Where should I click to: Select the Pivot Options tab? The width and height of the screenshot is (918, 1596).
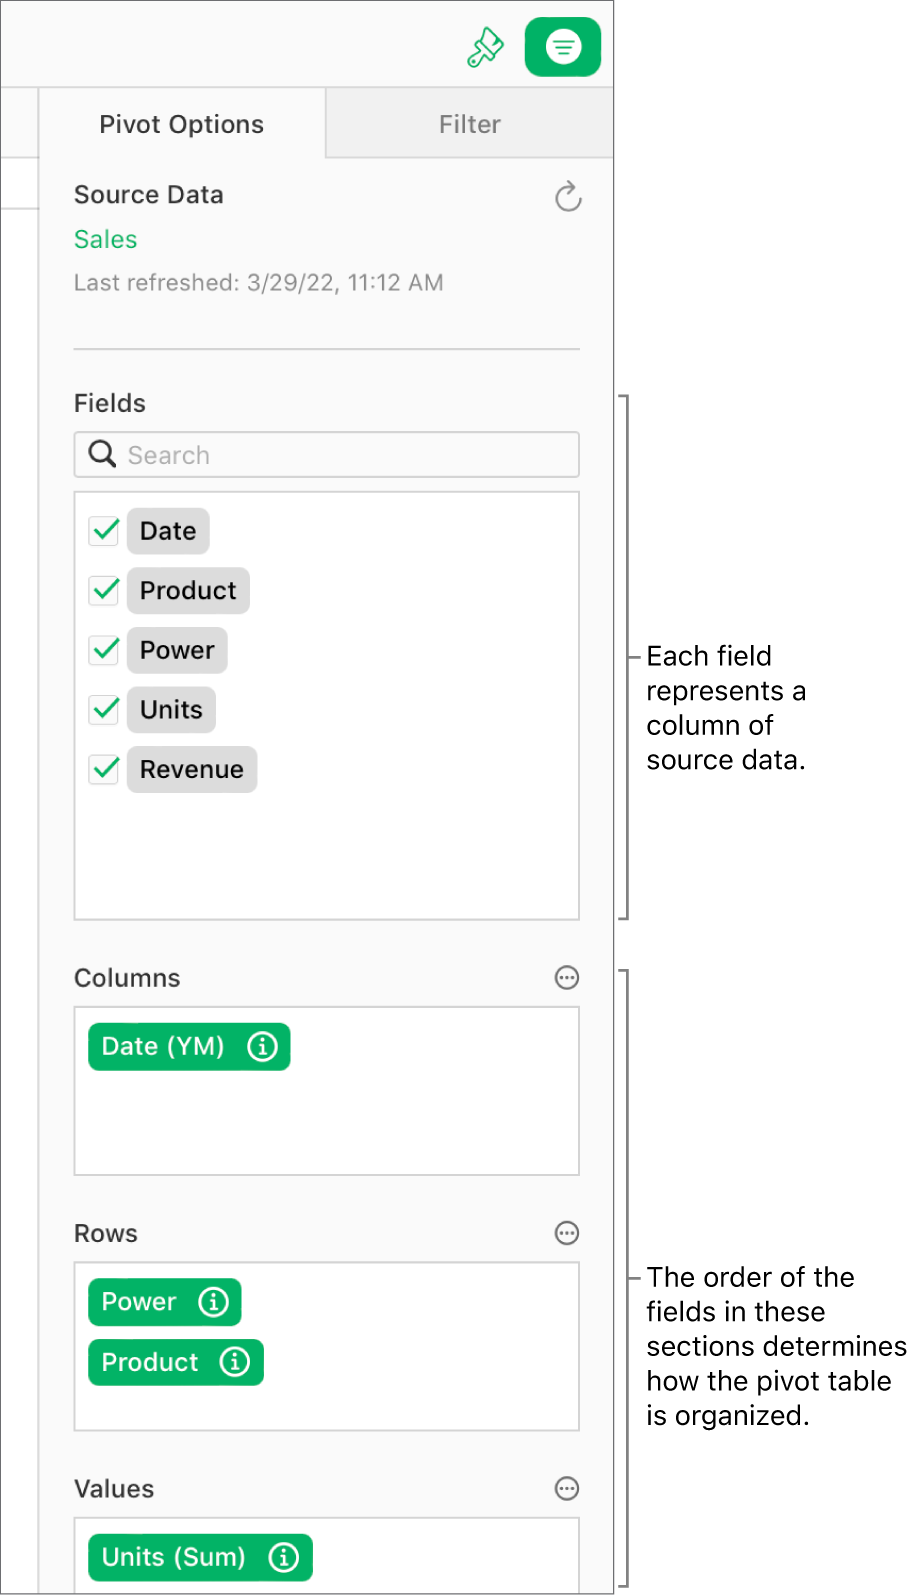181,123
